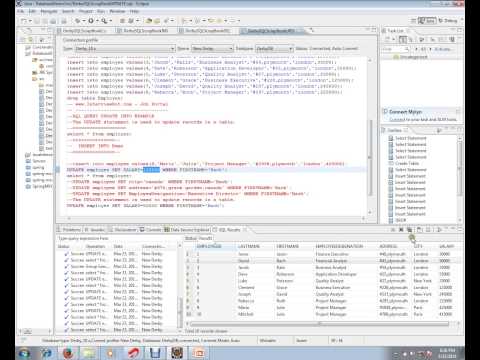Expand the Debug button dropdown arrow
This screenshot has width=480, height=360.
[84, 21]
